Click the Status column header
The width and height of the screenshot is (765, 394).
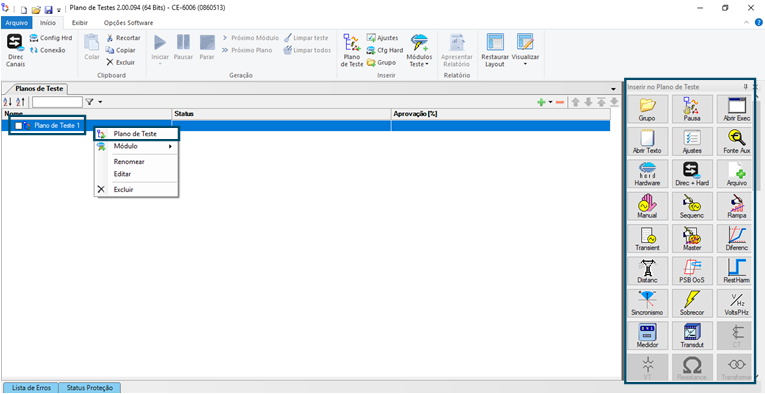(x=282, y=114)
